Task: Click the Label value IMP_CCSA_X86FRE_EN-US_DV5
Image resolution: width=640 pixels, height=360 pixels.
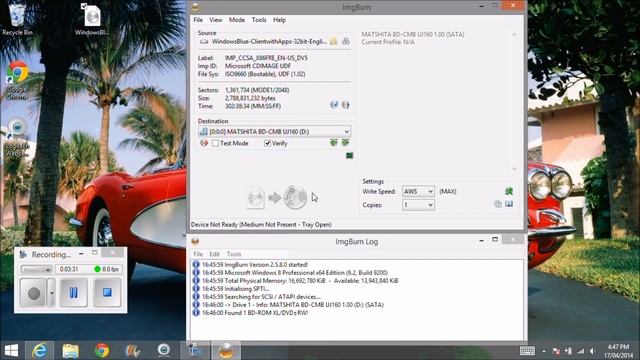Action: click(x=266, y=58)
